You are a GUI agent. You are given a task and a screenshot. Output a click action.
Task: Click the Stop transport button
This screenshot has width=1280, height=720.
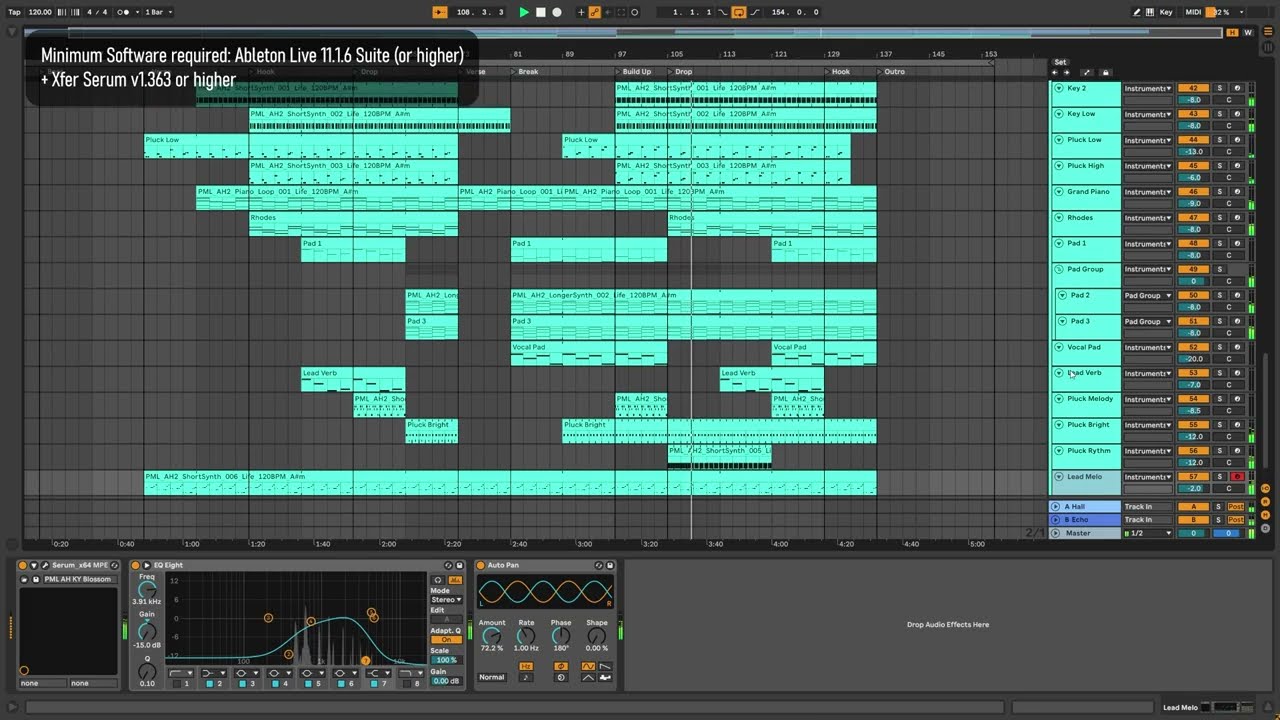(x=541, y=12)
